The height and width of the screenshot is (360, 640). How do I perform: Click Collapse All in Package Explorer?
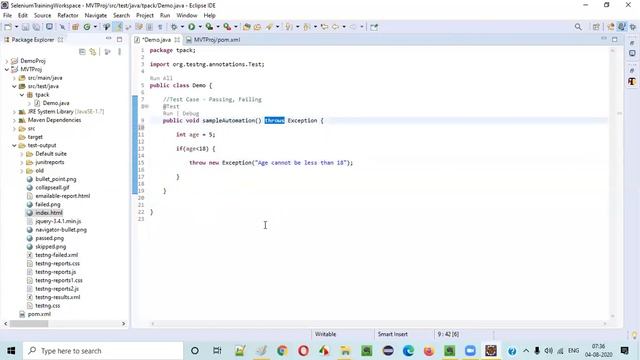82,52
